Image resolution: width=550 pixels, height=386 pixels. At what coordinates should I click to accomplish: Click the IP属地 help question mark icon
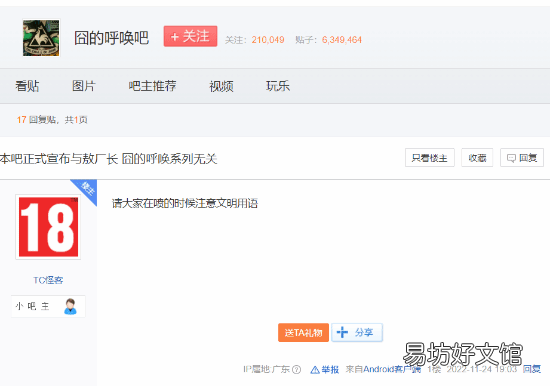[297, 370]
